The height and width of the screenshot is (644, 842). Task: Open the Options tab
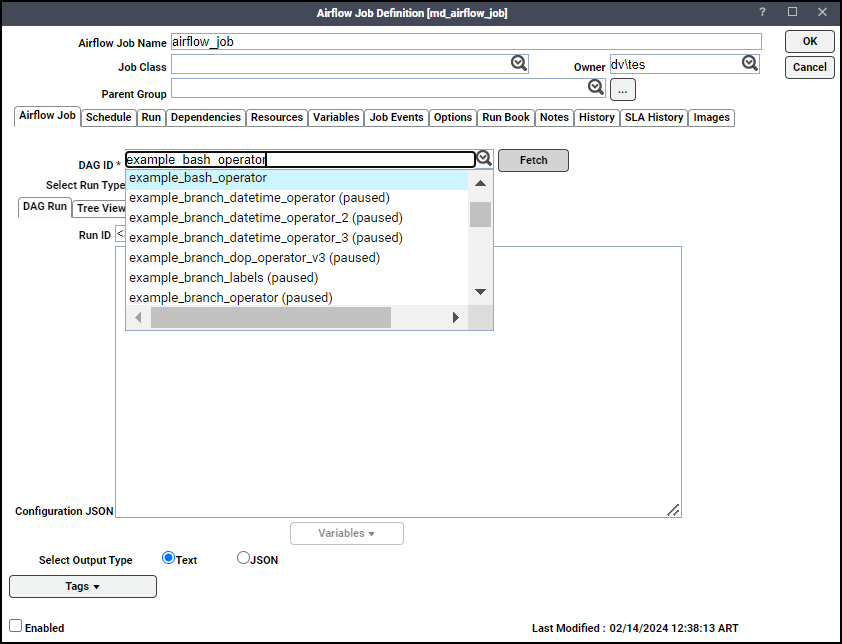pyautogui.click(x=453, y=117)
